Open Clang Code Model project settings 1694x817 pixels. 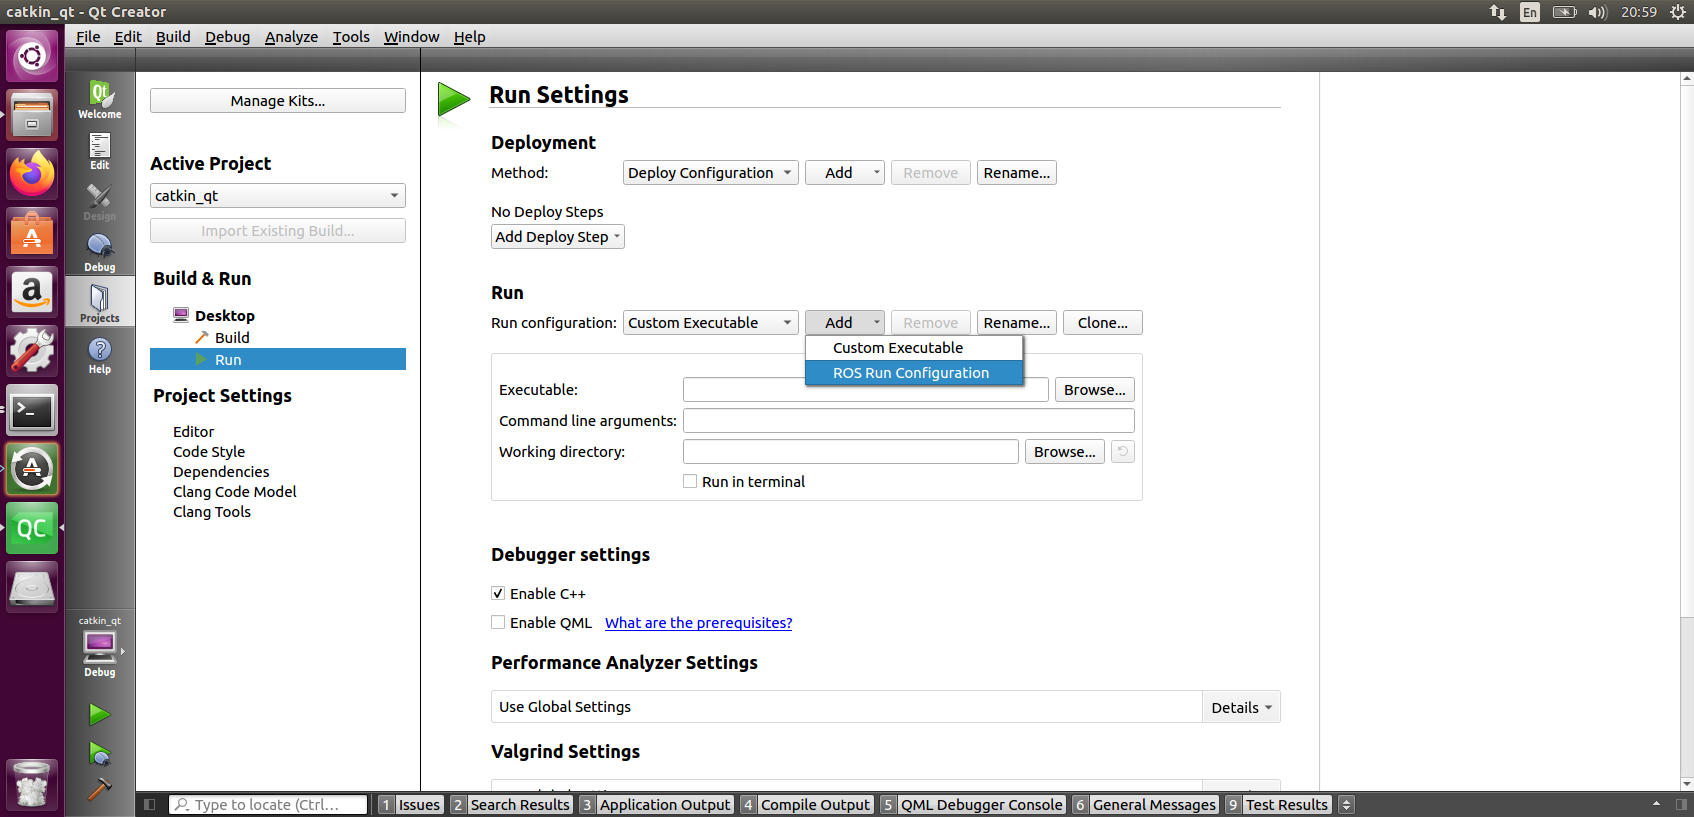[235, 492]
